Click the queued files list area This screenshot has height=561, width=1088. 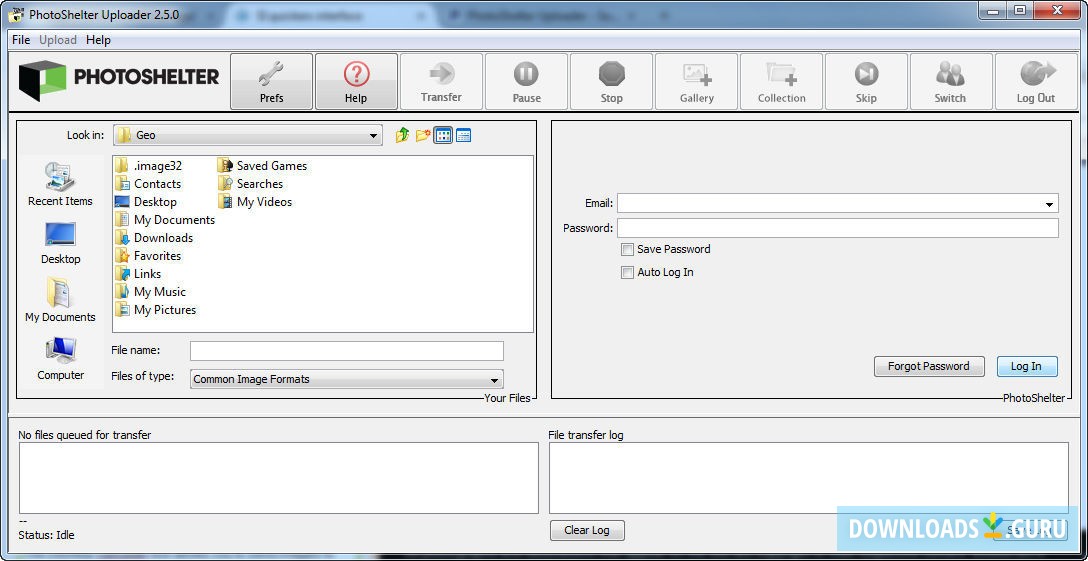point(278,478)
